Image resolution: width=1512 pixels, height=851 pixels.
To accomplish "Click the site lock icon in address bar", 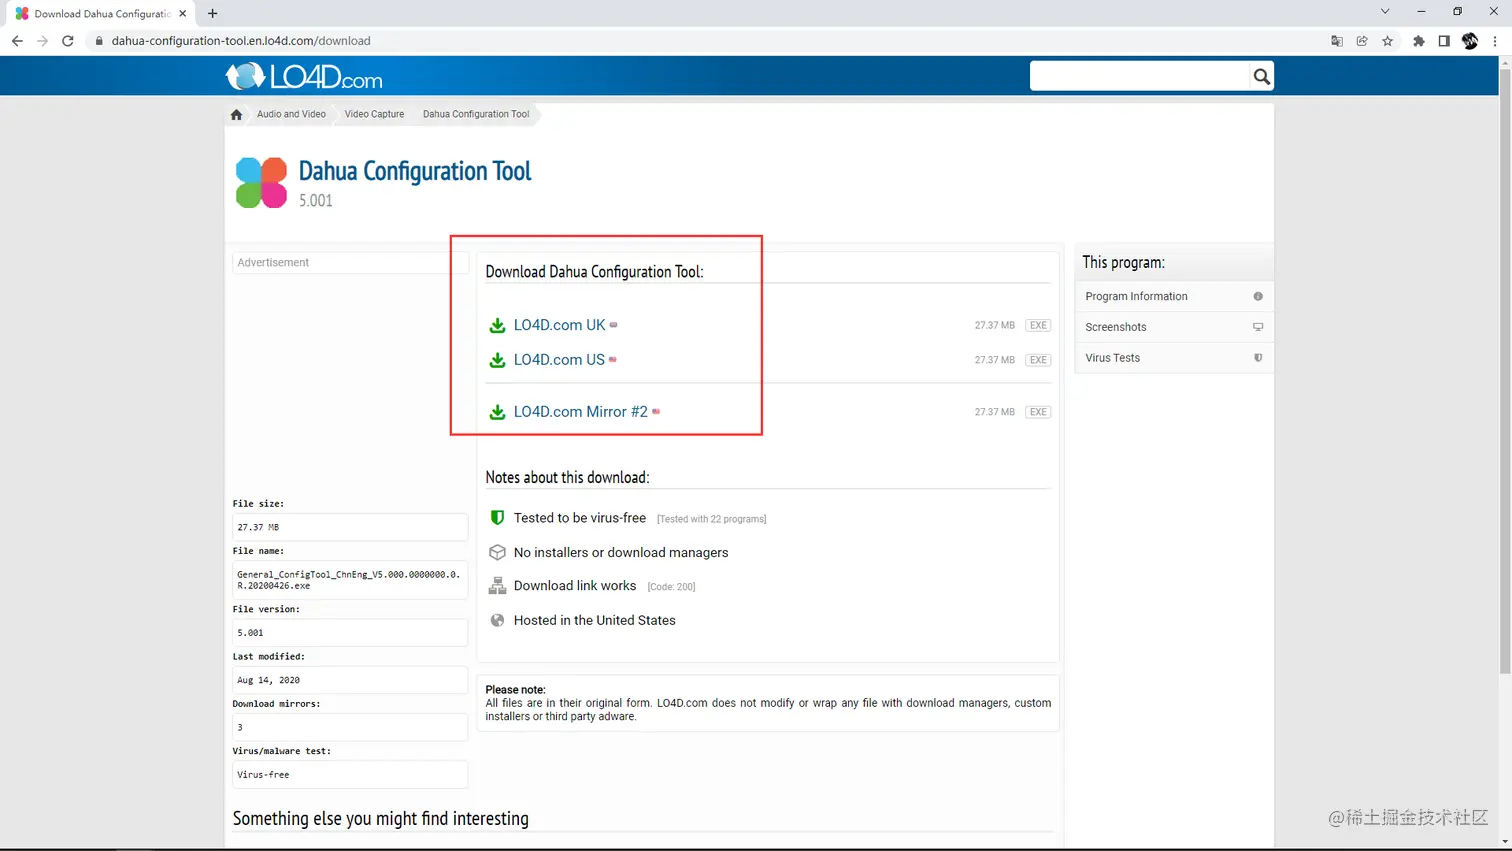I will pos(99,41).
